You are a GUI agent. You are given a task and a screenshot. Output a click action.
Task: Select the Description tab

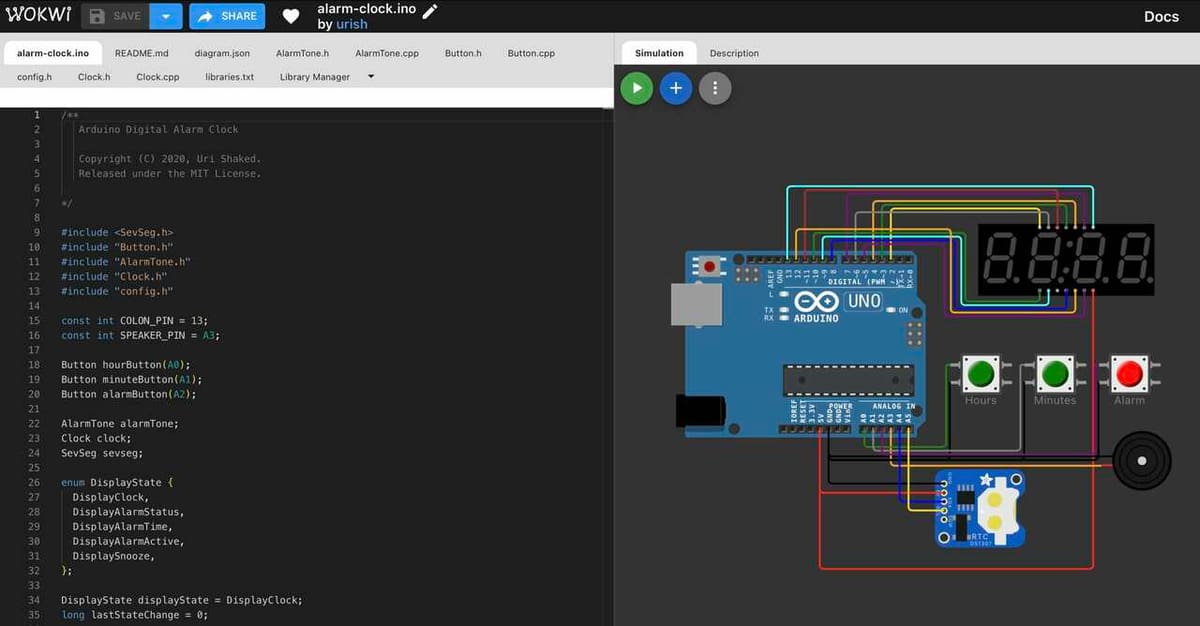pos(734,53)
